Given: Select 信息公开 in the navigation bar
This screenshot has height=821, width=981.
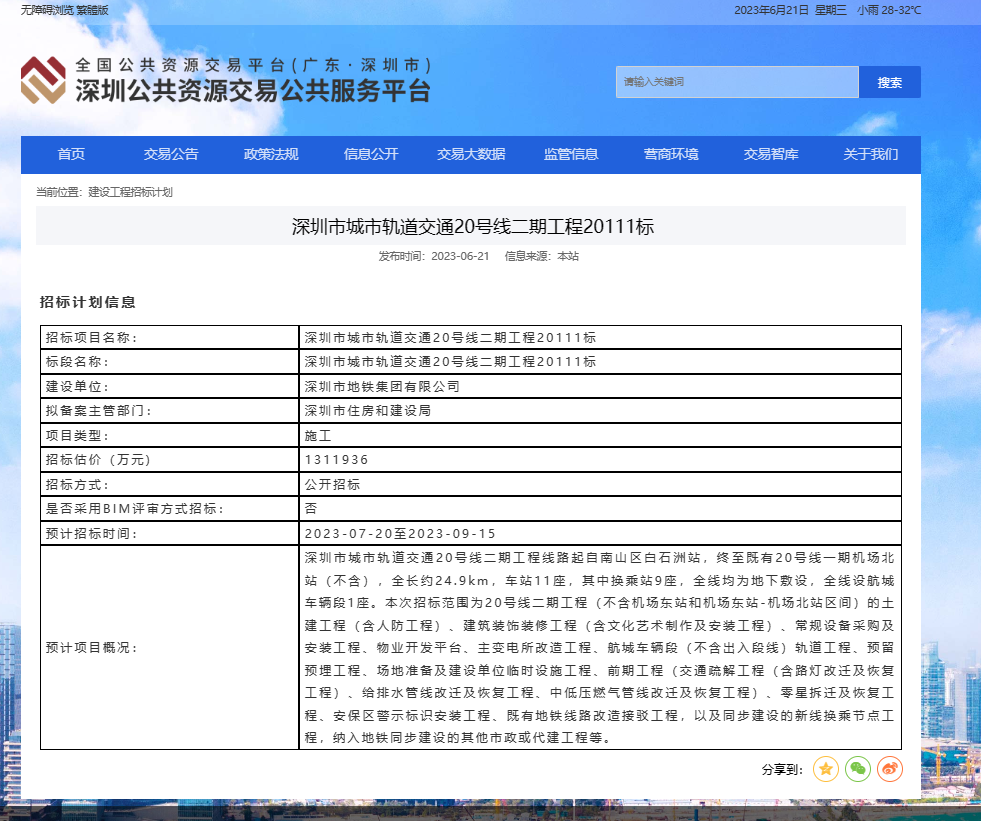Looking at the screenshot, I should click(371, 154).
